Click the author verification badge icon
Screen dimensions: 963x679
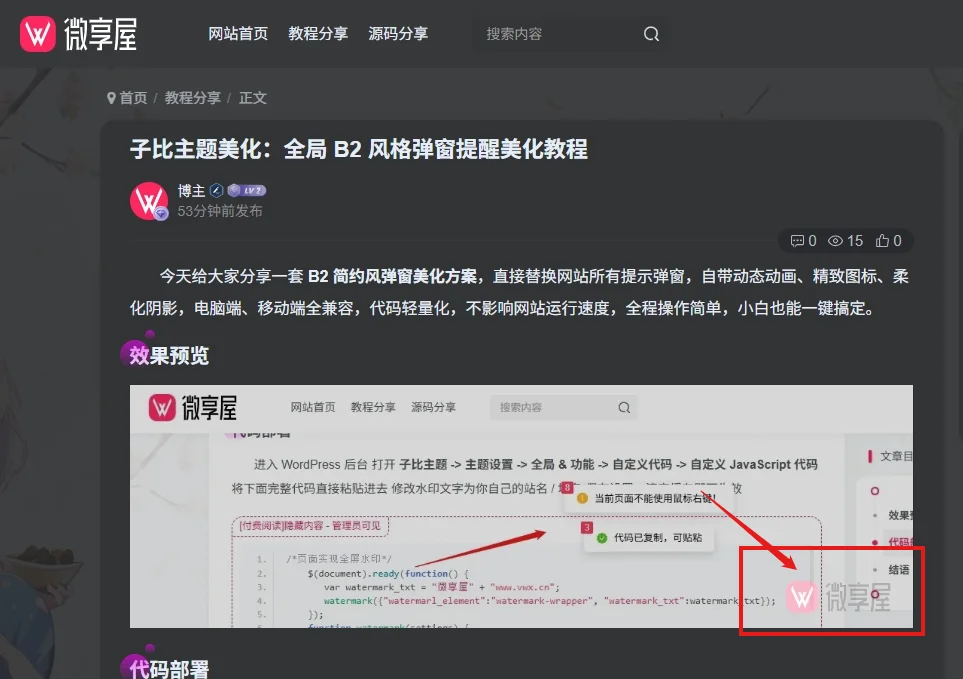[216, 191]
